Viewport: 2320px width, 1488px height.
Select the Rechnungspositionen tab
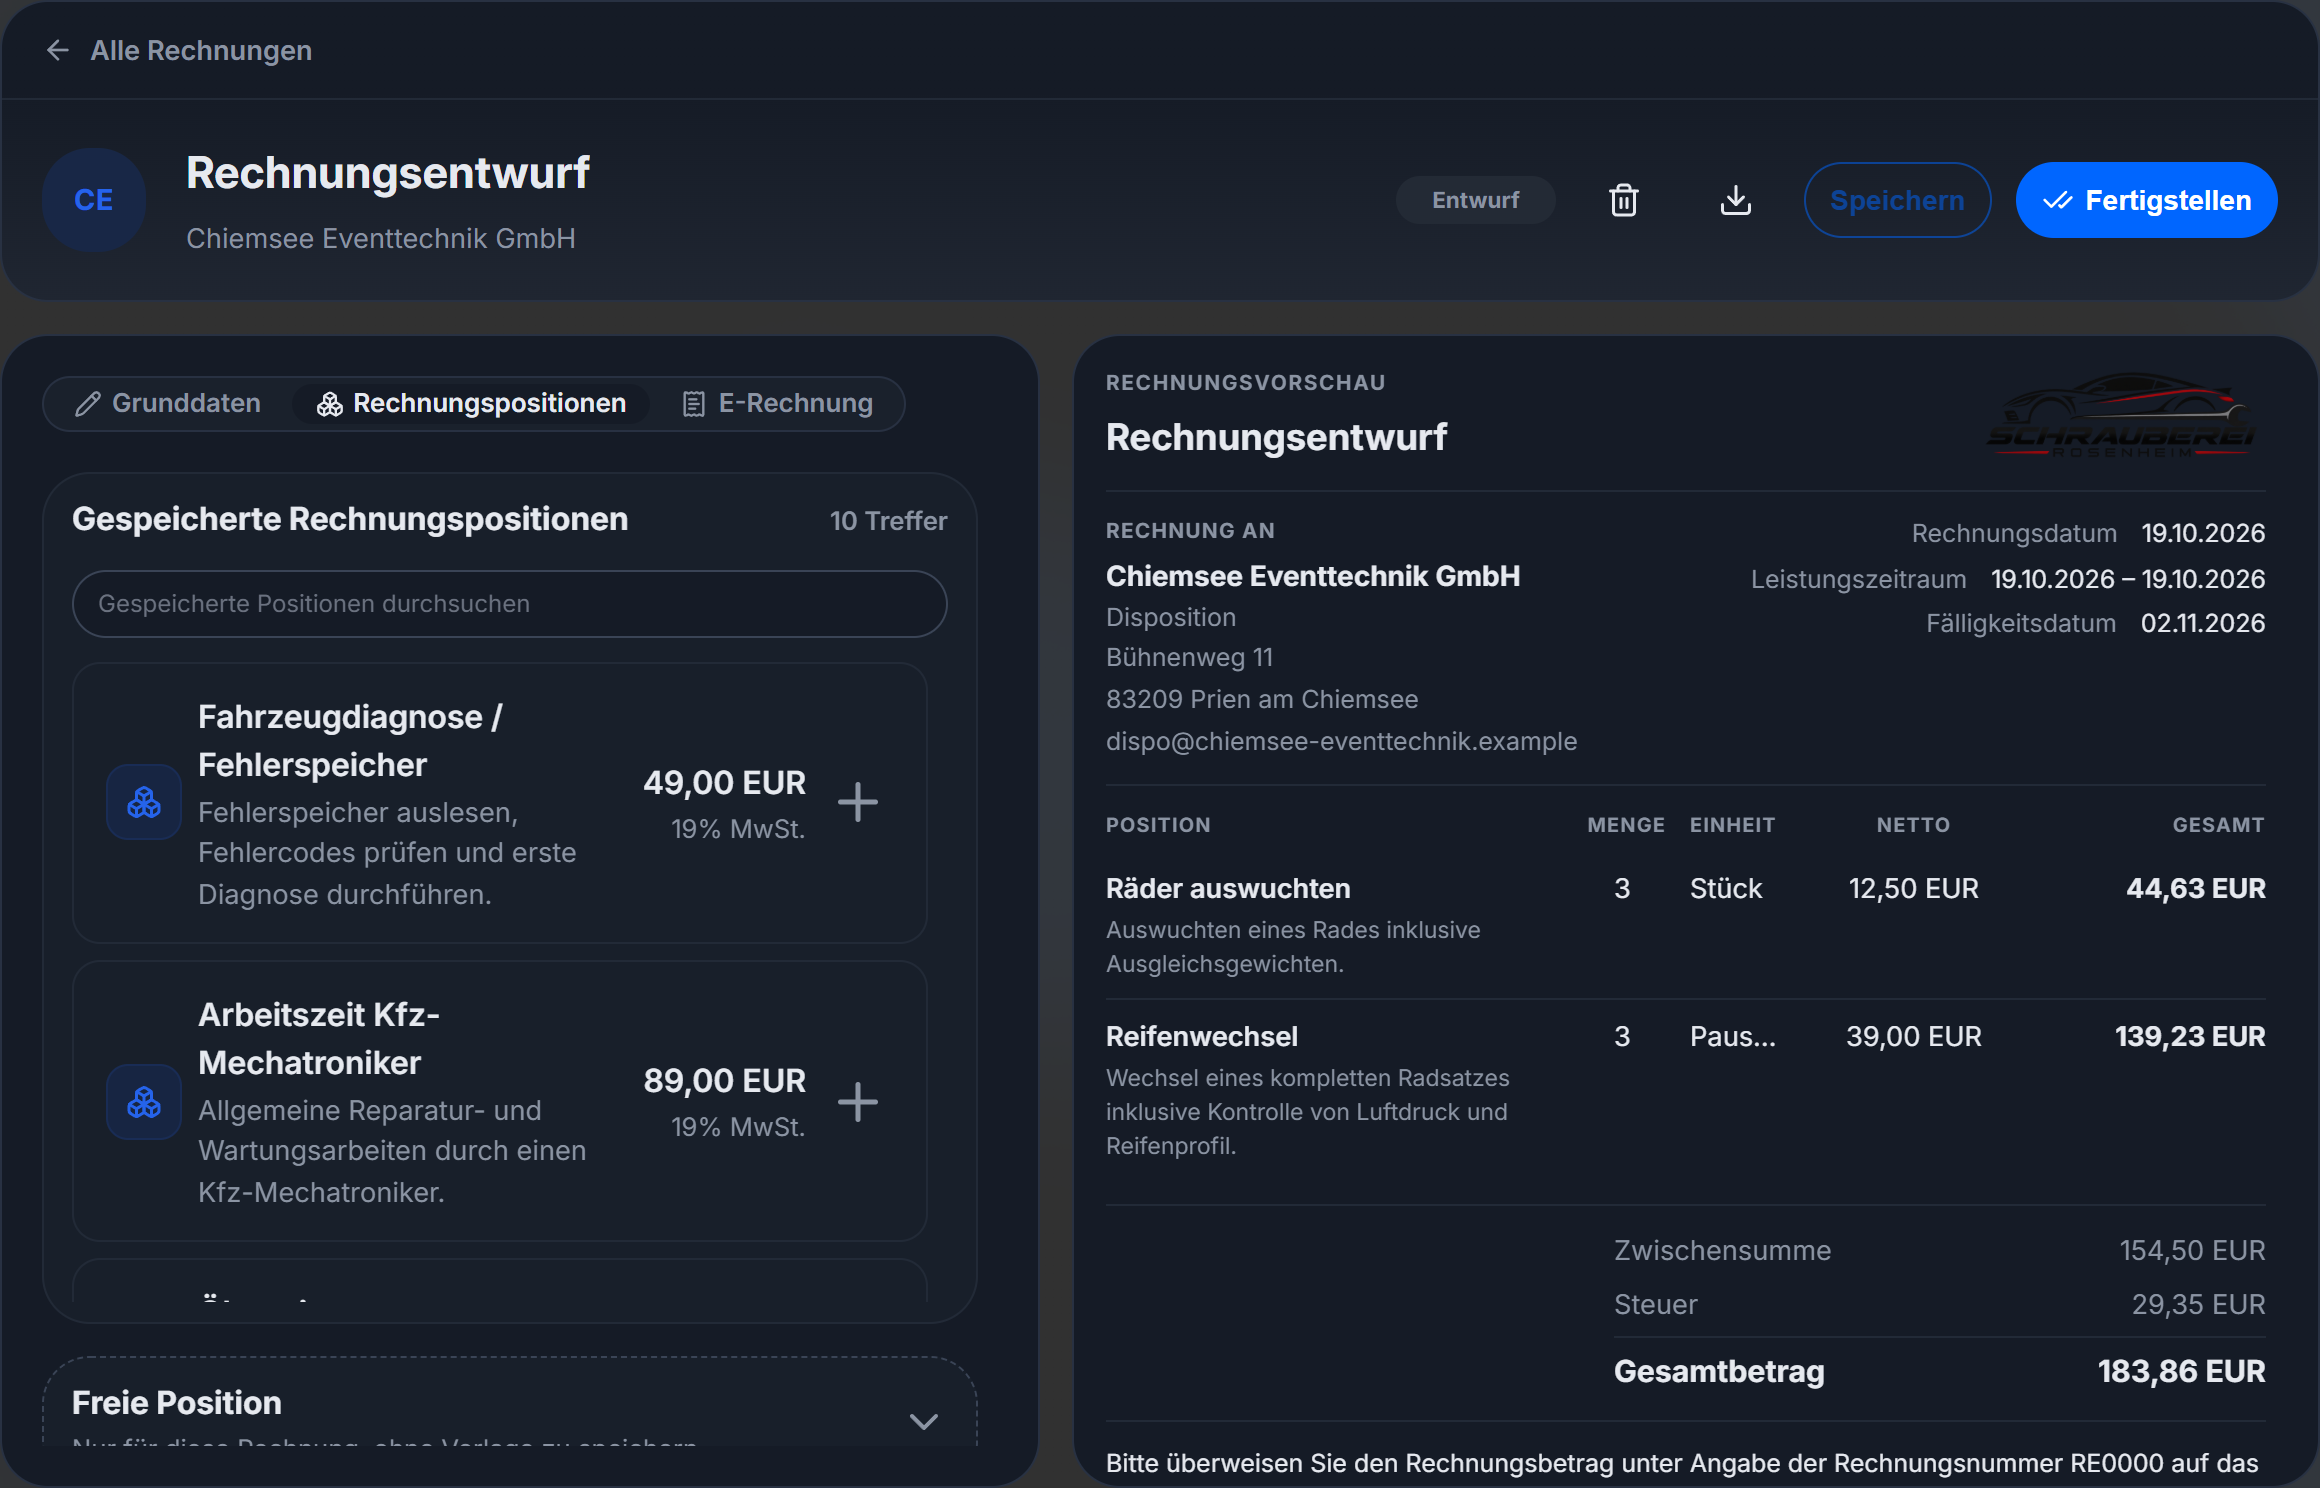coord(471,403)
